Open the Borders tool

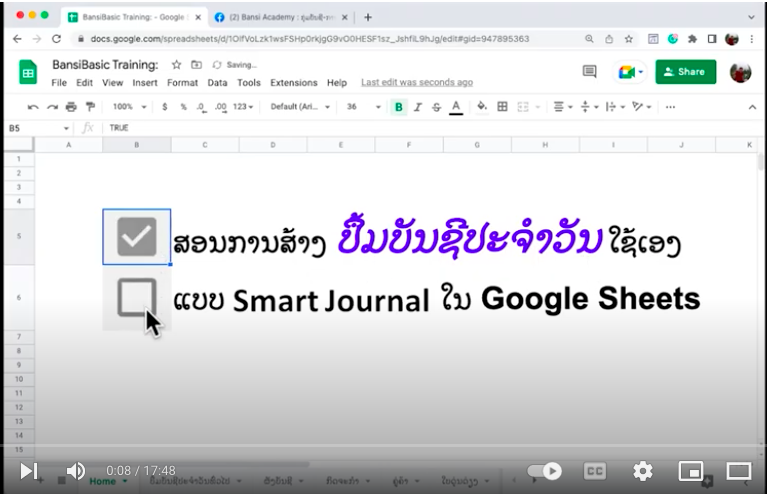tap(502, 107)
